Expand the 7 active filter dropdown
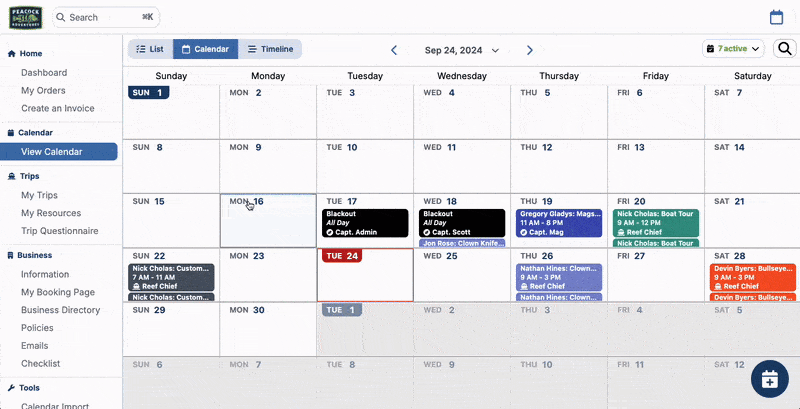This screenshot has height=409, width=800. coord(733,49)
